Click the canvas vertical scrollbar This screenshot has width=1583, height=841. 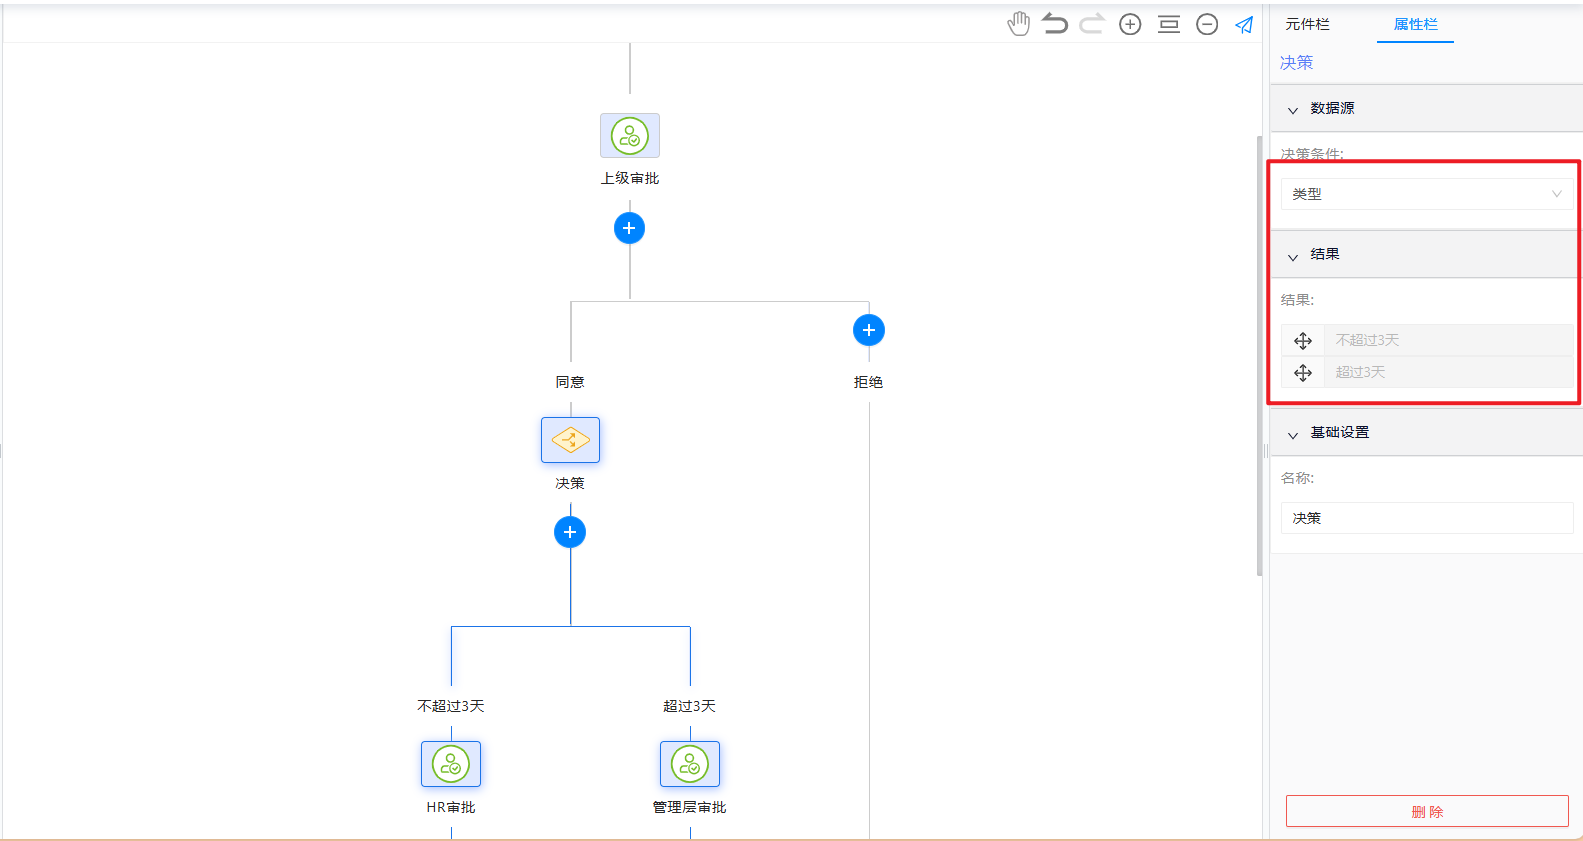tap(1260, 355)
